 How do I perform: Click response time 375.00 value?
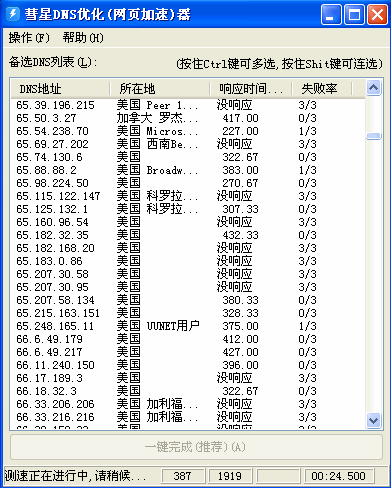point(240,326)
